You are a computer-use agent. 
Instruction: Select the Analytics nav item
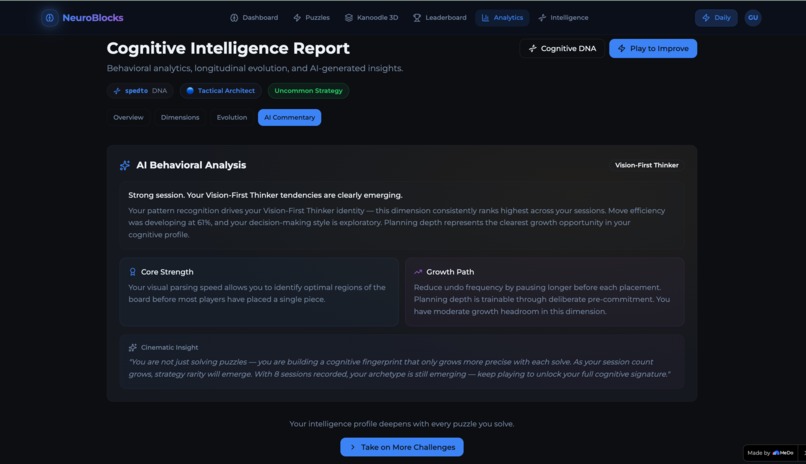pyautogui.click(x=502, y=17)
